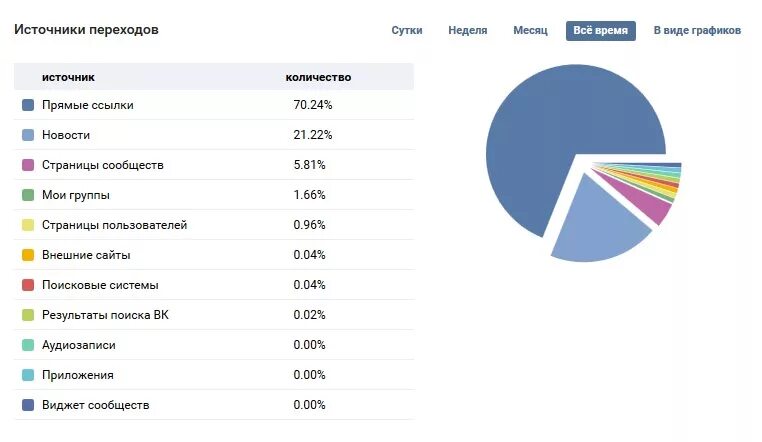Click the light blue swatch next to Новости
The image size is (762, 442).
click(28, 135)
